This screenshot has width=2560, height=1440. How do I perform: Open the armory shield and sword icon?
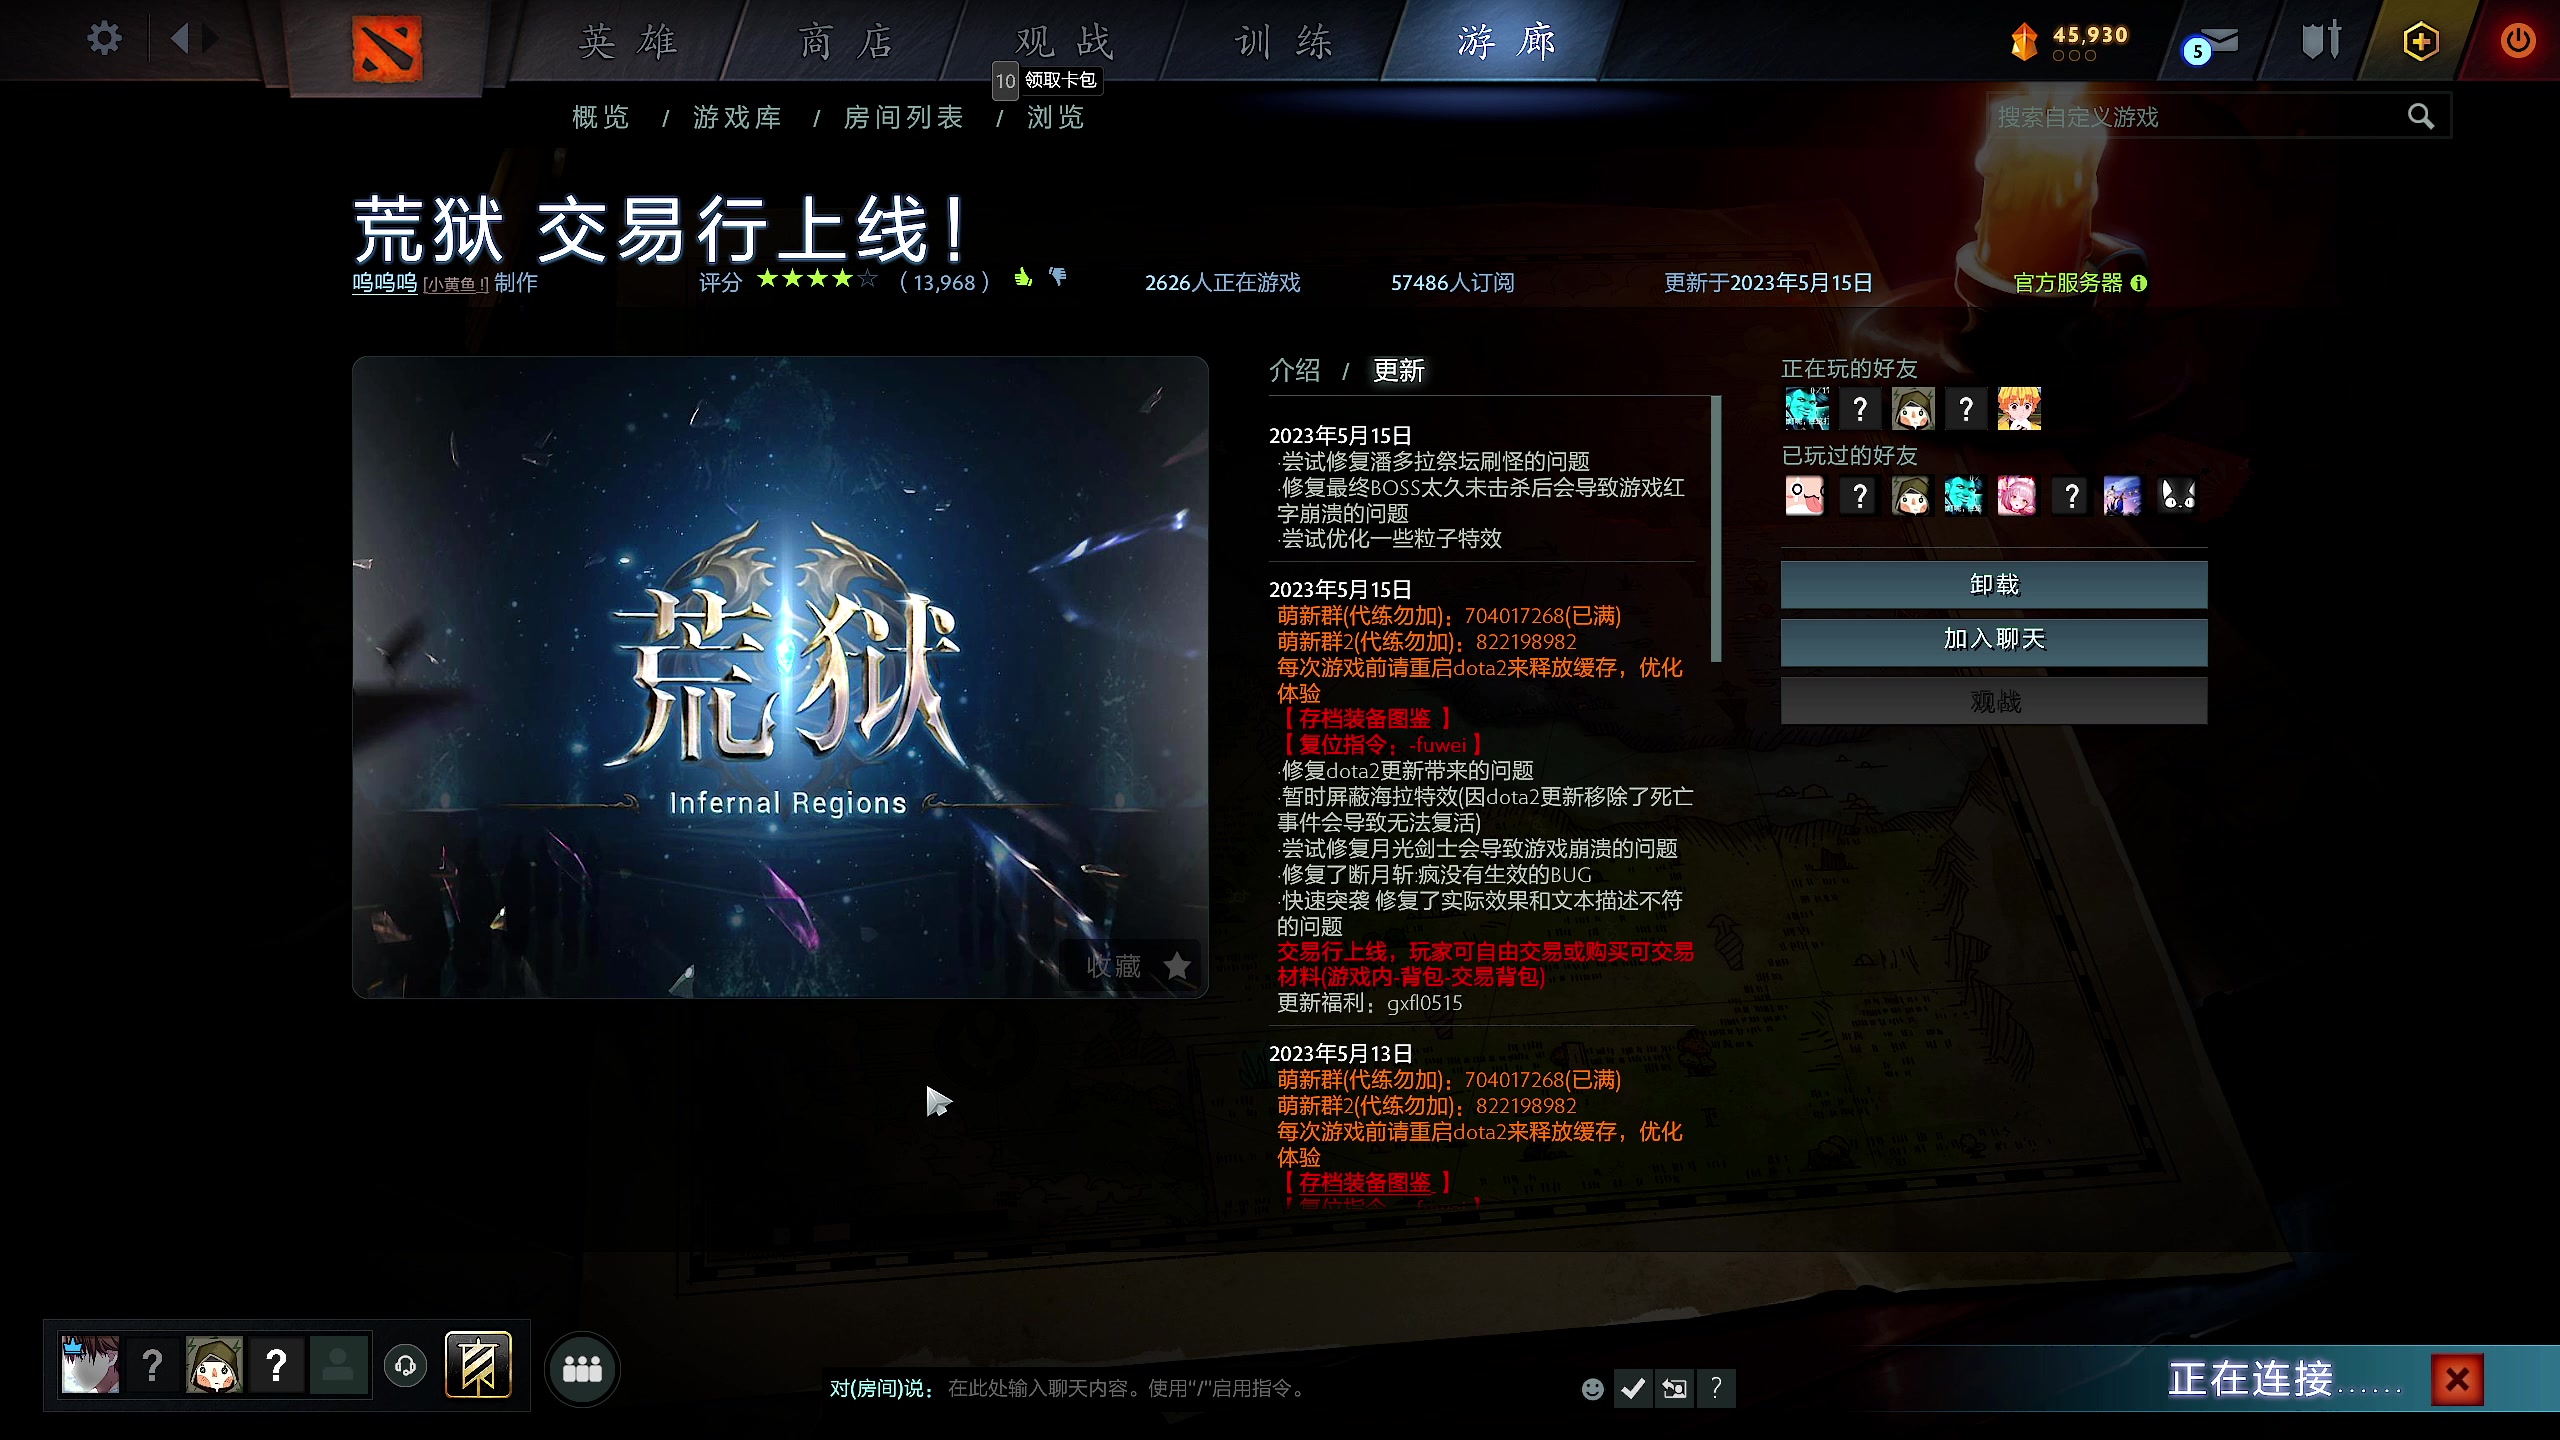point(2321,41)
